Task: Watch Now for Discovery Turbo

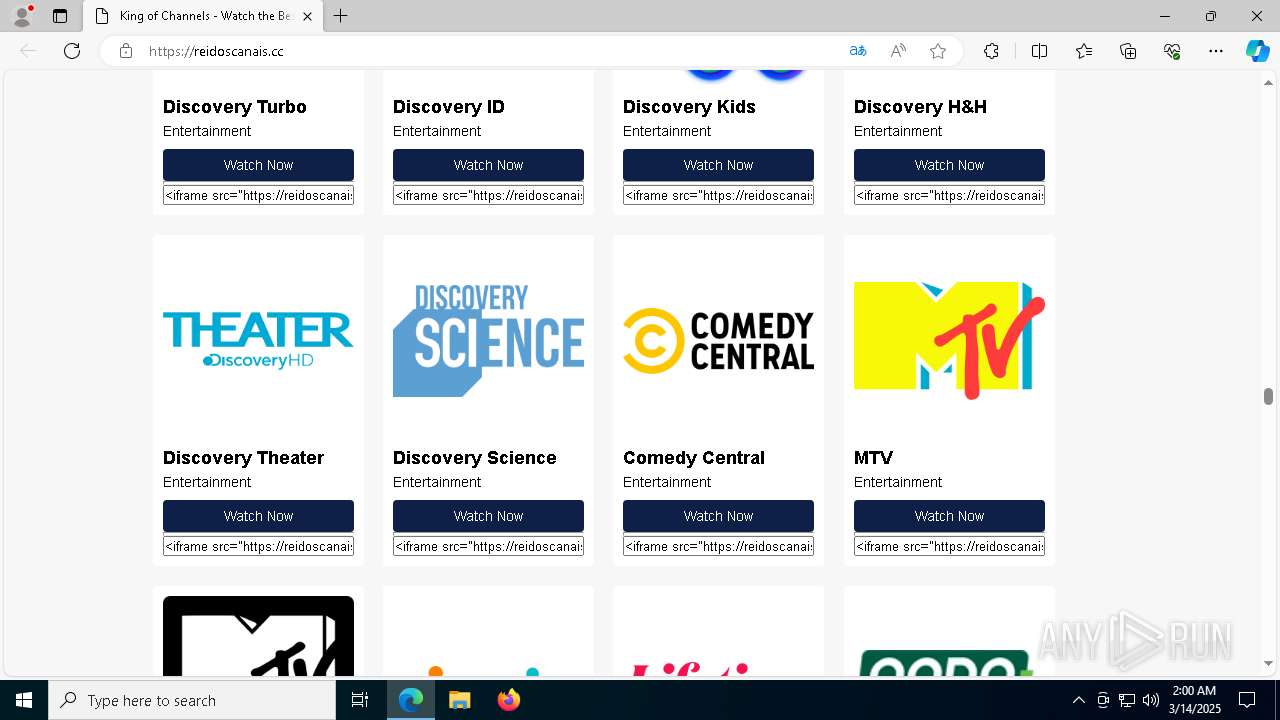Action: 258,165
